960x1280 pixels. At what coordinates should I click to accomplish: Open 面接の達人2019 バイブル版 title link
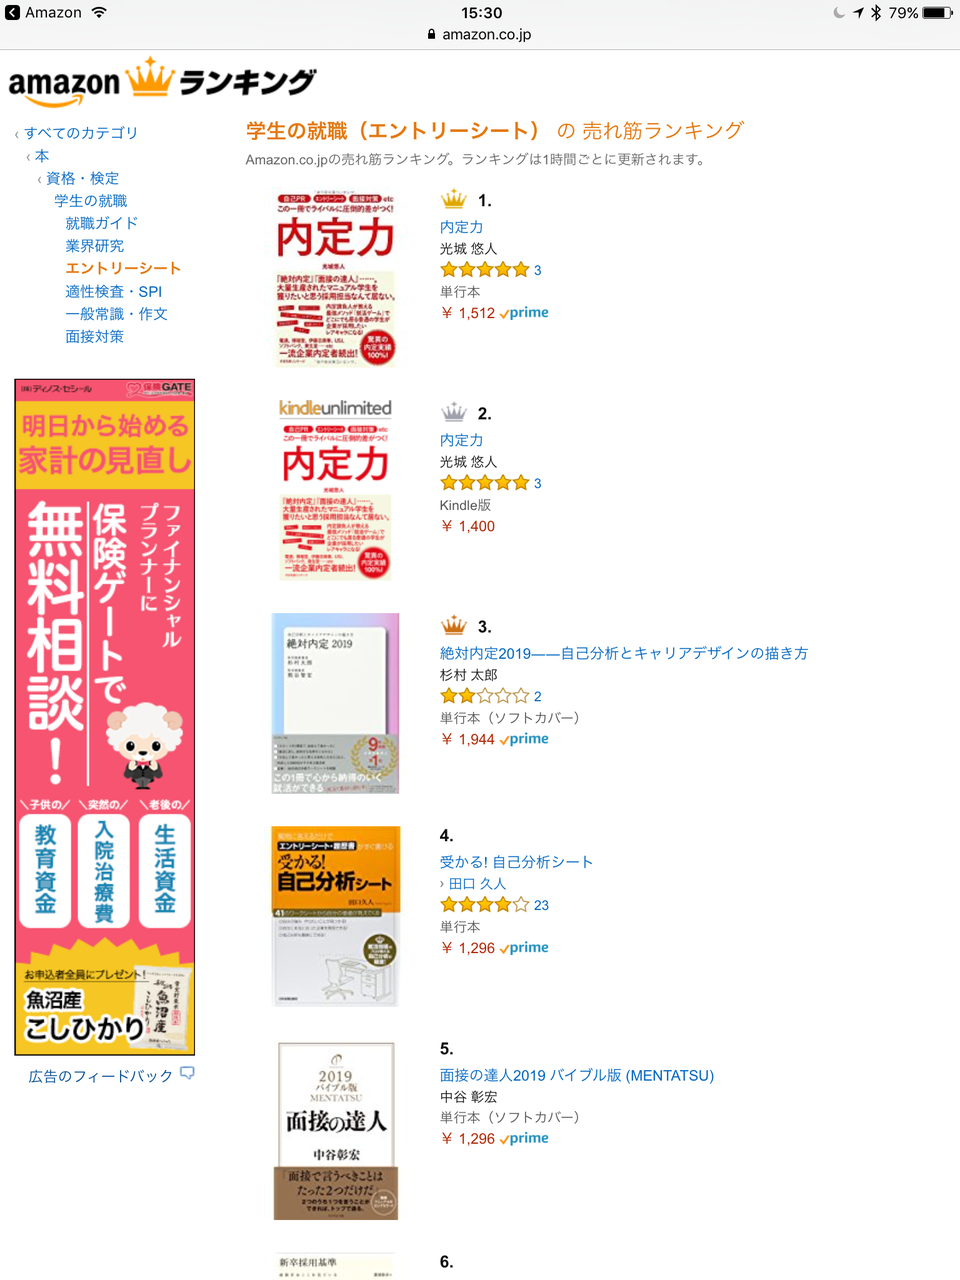click(577, 1075)
